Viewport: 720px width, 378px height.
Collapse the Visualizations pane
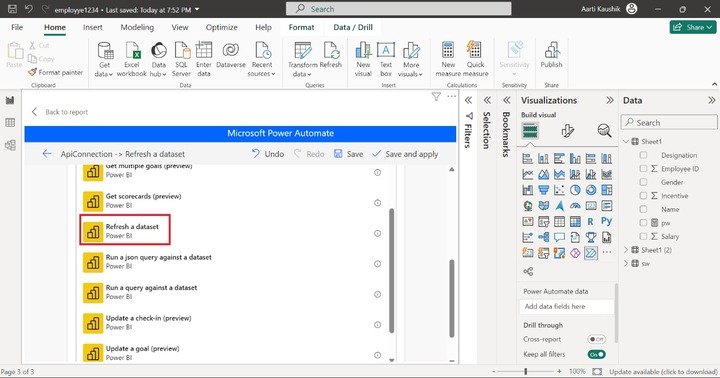[610, 100]
